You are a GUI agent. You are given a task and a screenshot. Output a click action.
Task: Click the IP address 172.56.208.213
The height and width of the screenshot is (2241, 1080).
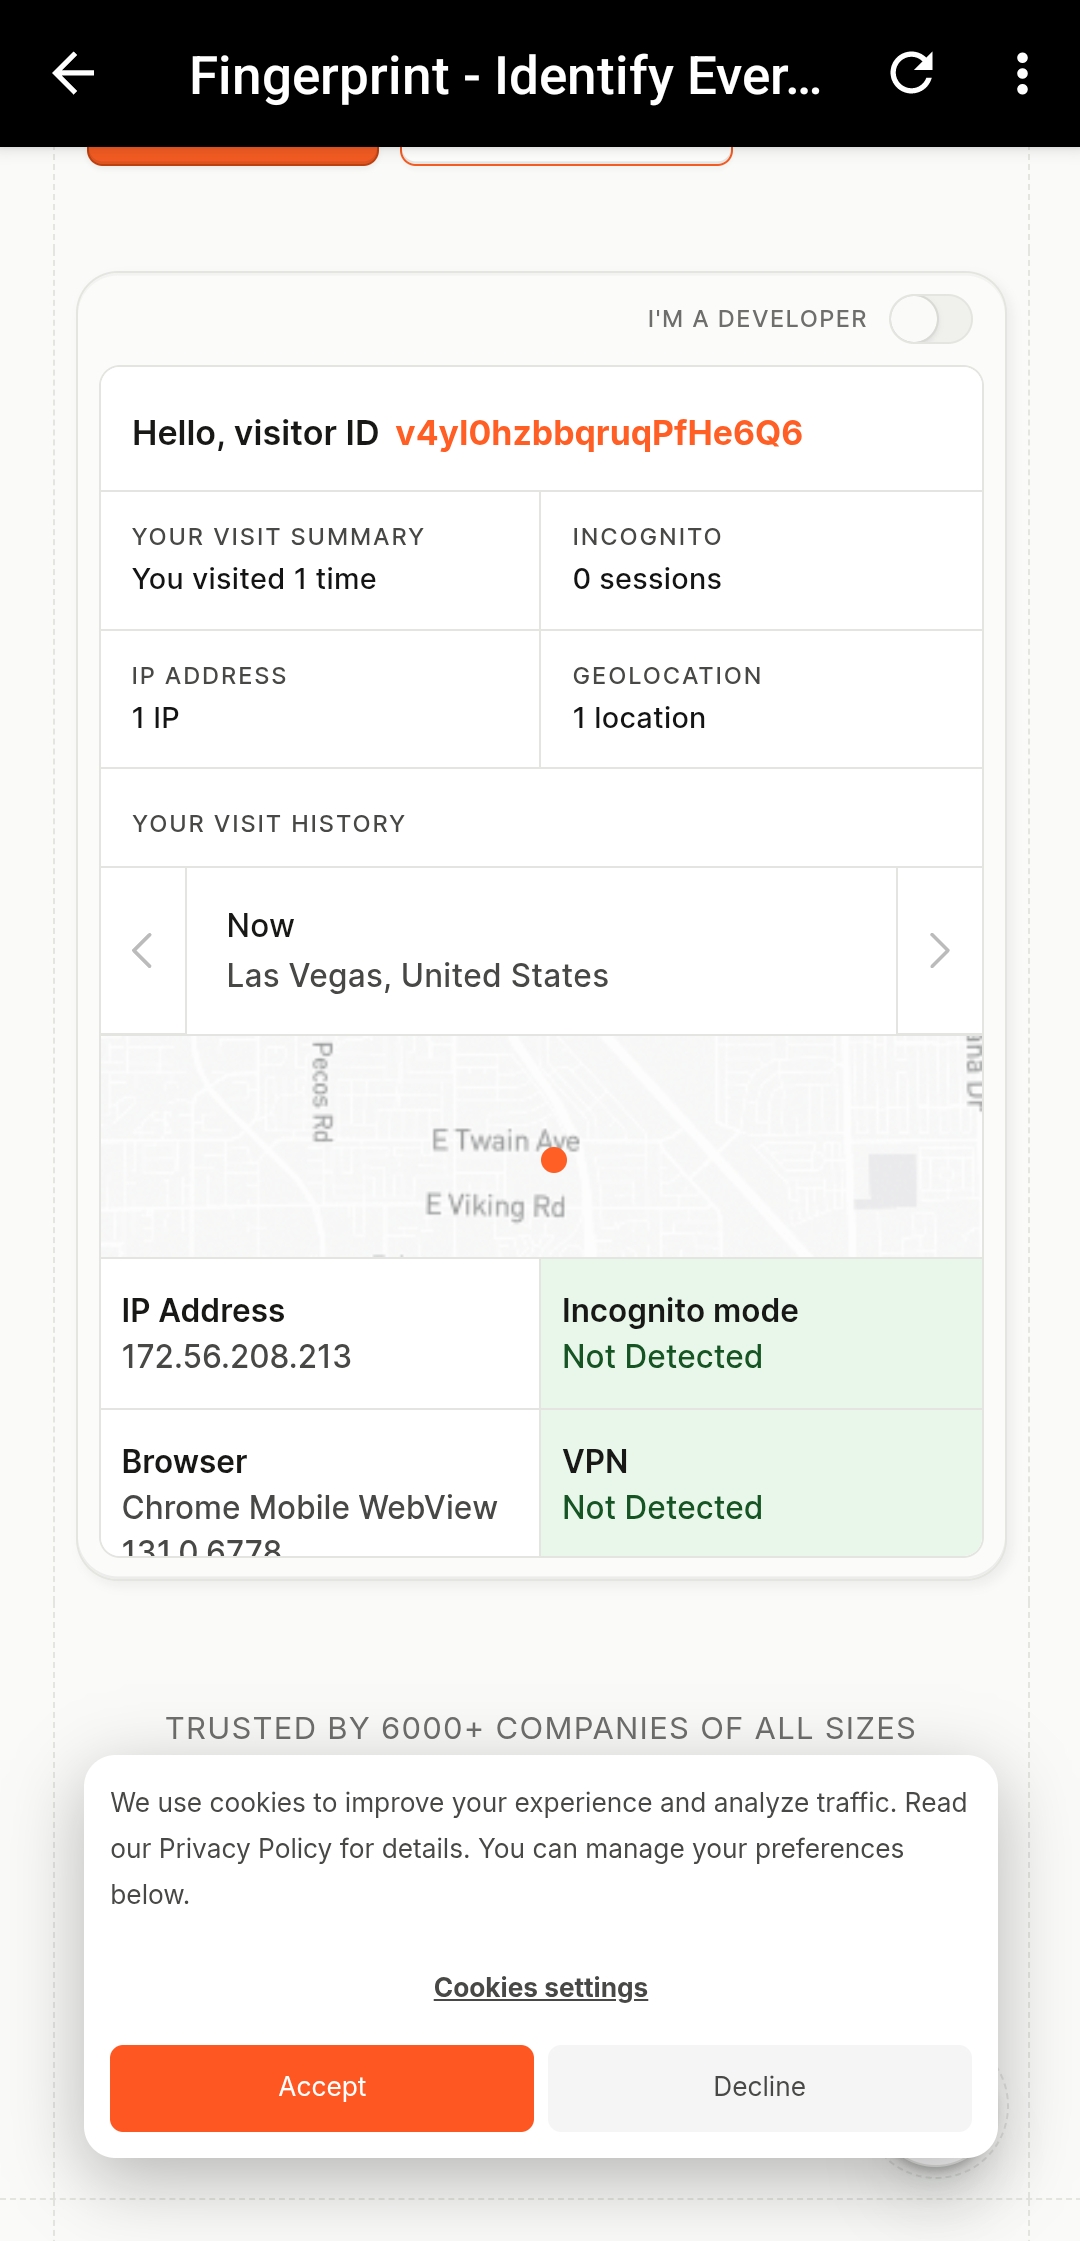[x=236, y=1357]
